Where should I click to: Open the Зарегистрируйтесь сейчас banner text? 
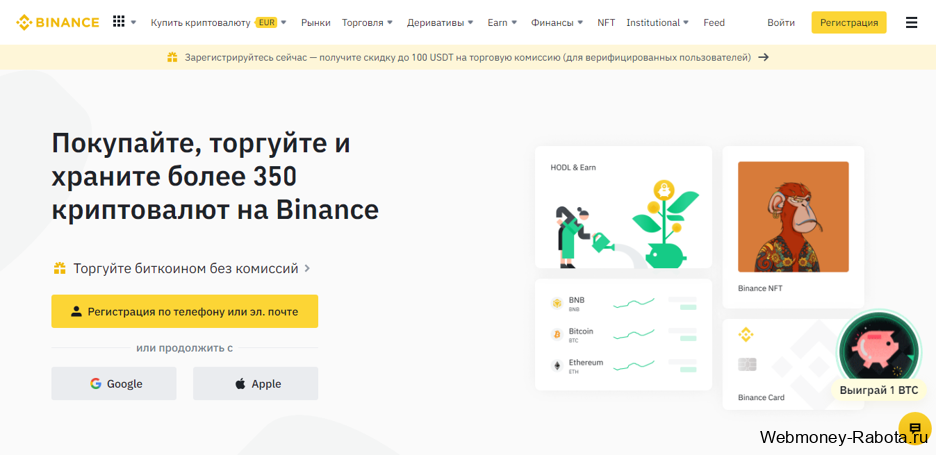coord(468,57)
